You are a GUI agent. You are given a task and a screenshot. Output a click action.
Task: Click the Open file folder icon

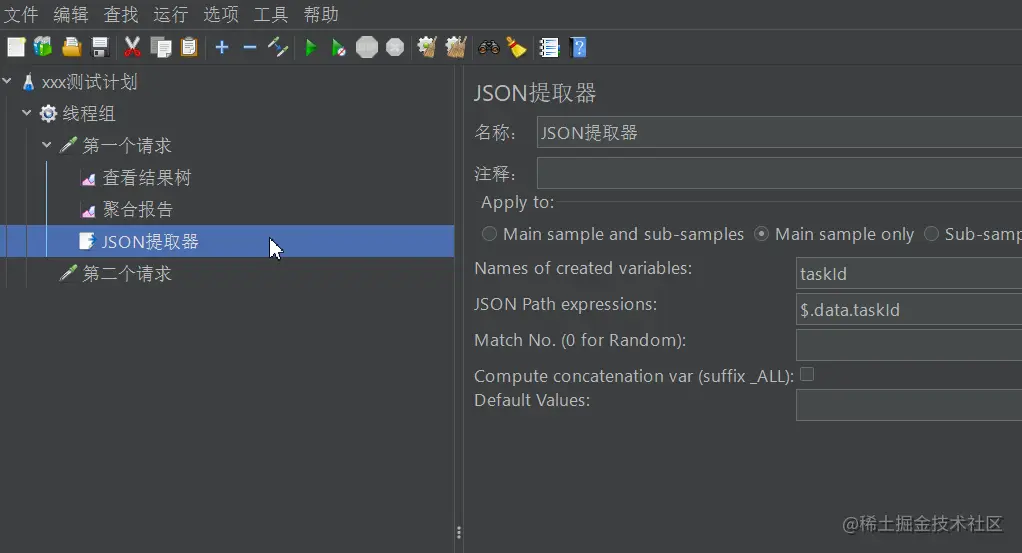72,47
